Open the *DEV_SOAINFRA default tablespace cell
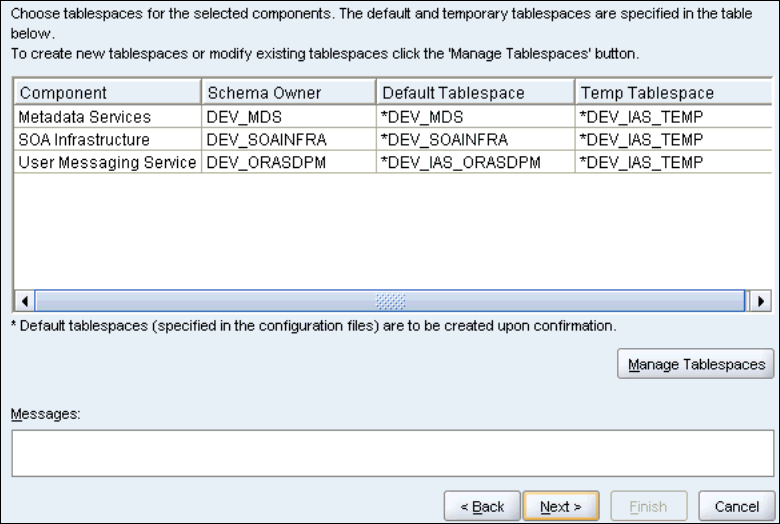Image resolution: width=780 pixels, height=524 pixels. click(x=474, y=139)
